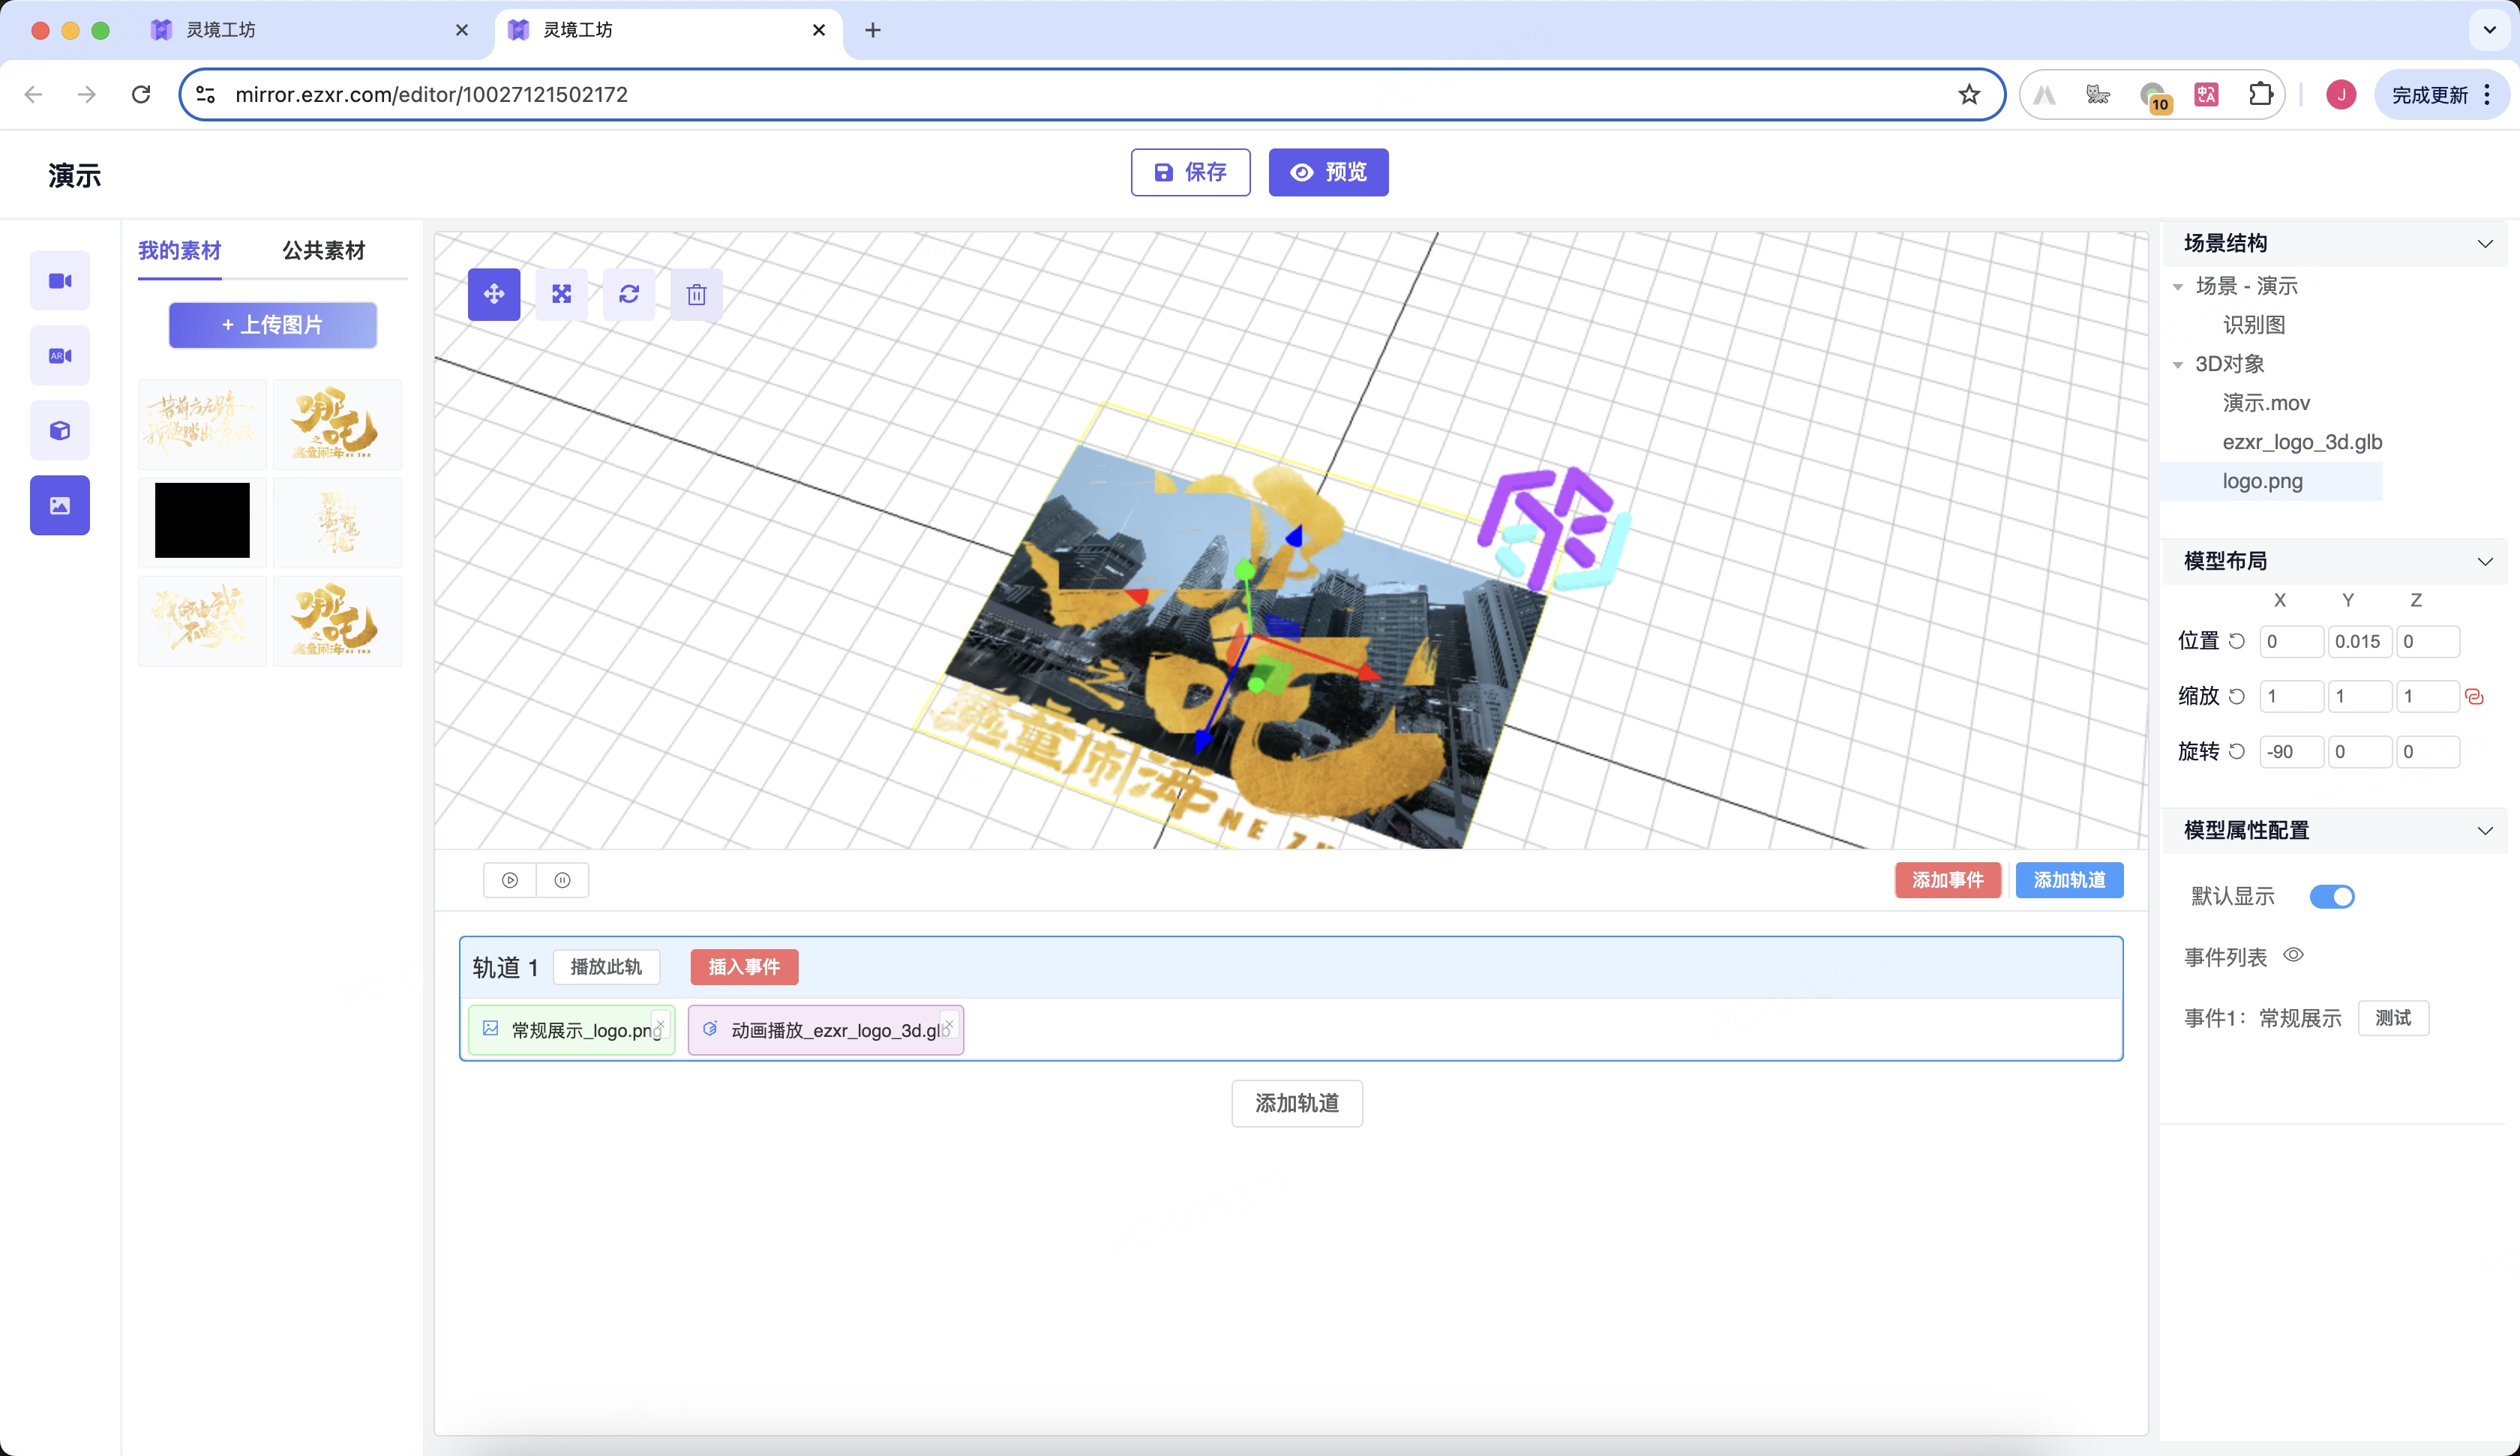Image resolution: width=2520 pixels, height=1456 pixels.
Task: Click the 测试 button for event 1
Action: pyautogui.click(x=2393, y=1018)
